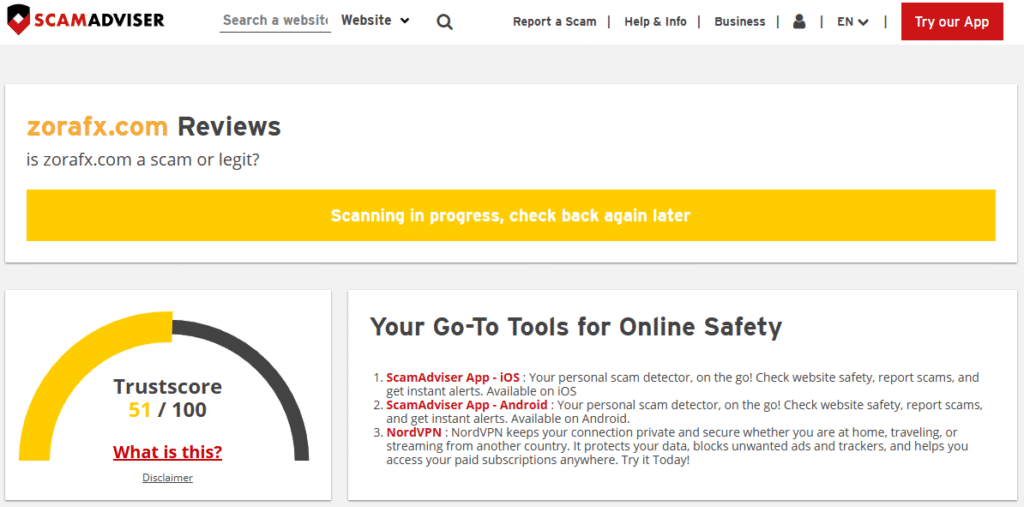Click the yellow Scanning in progress banner

click(x=511, y=216)
